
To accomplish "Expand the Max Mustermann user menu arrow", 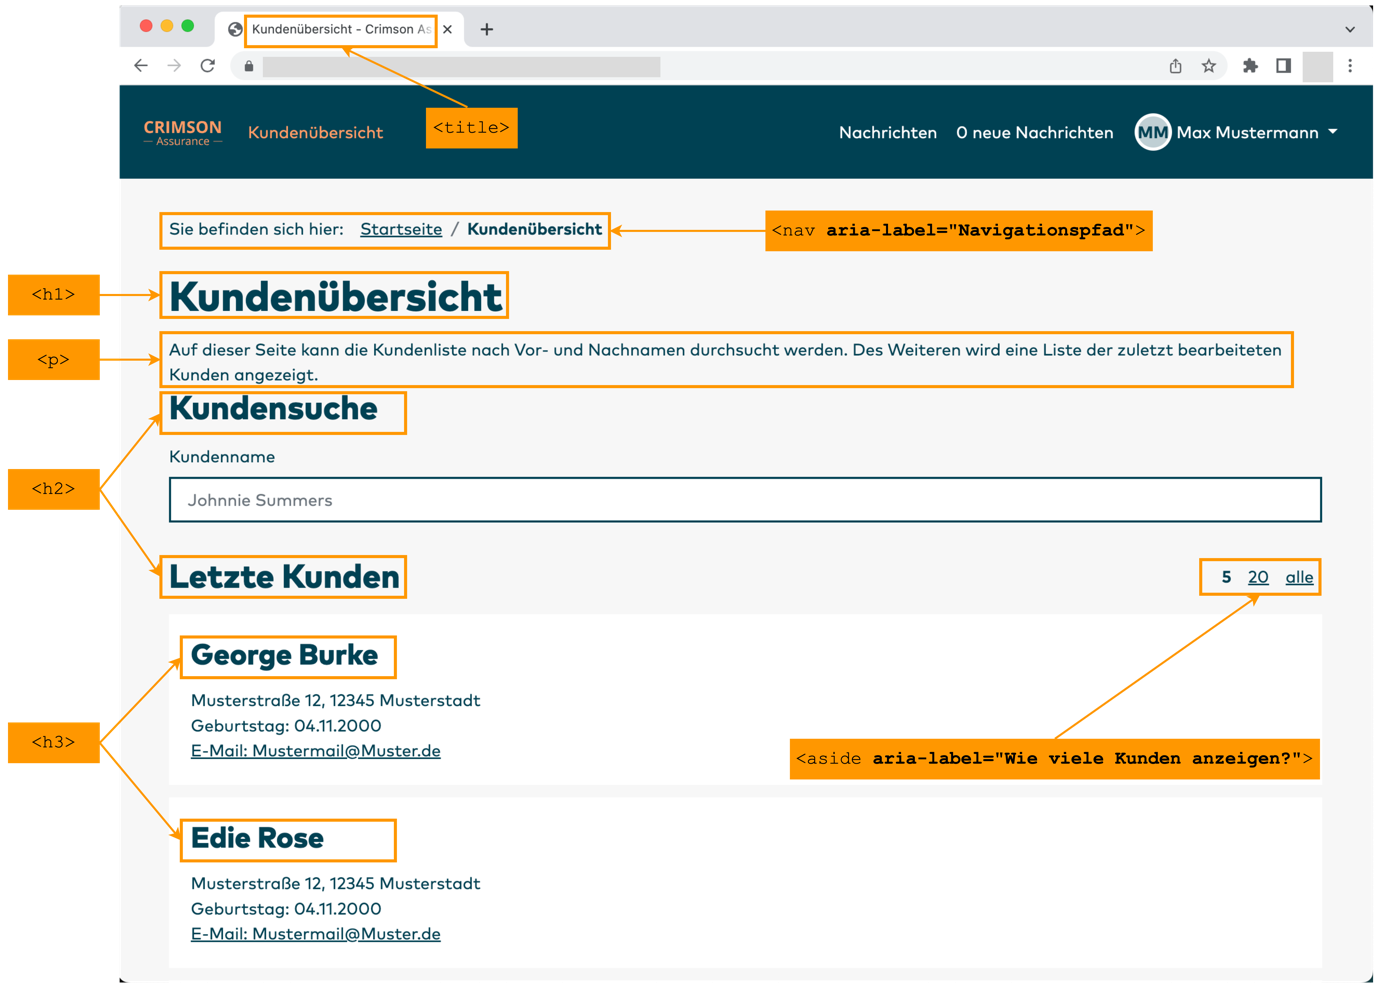I will point(1333,132).
